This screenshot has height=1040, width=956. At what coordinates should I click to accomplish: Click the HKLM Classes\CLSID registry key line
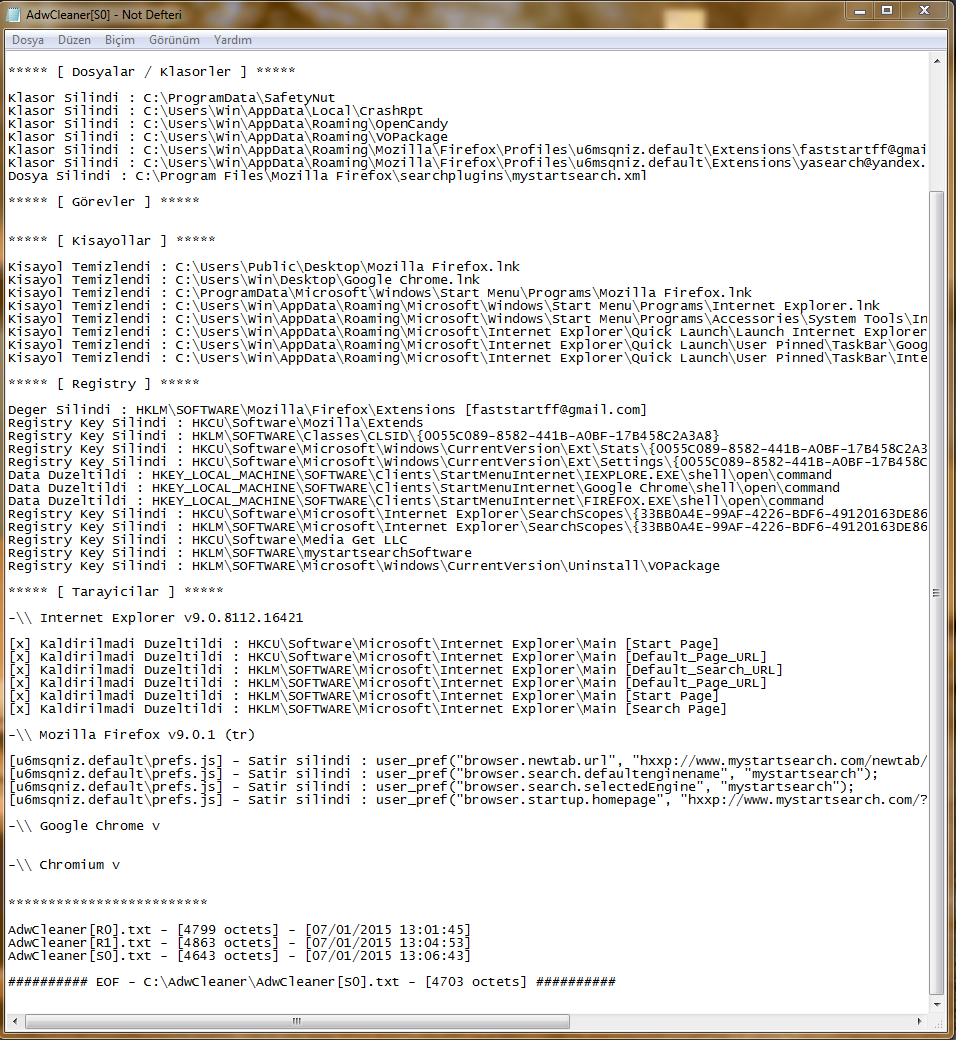click(x=364, y=436)
